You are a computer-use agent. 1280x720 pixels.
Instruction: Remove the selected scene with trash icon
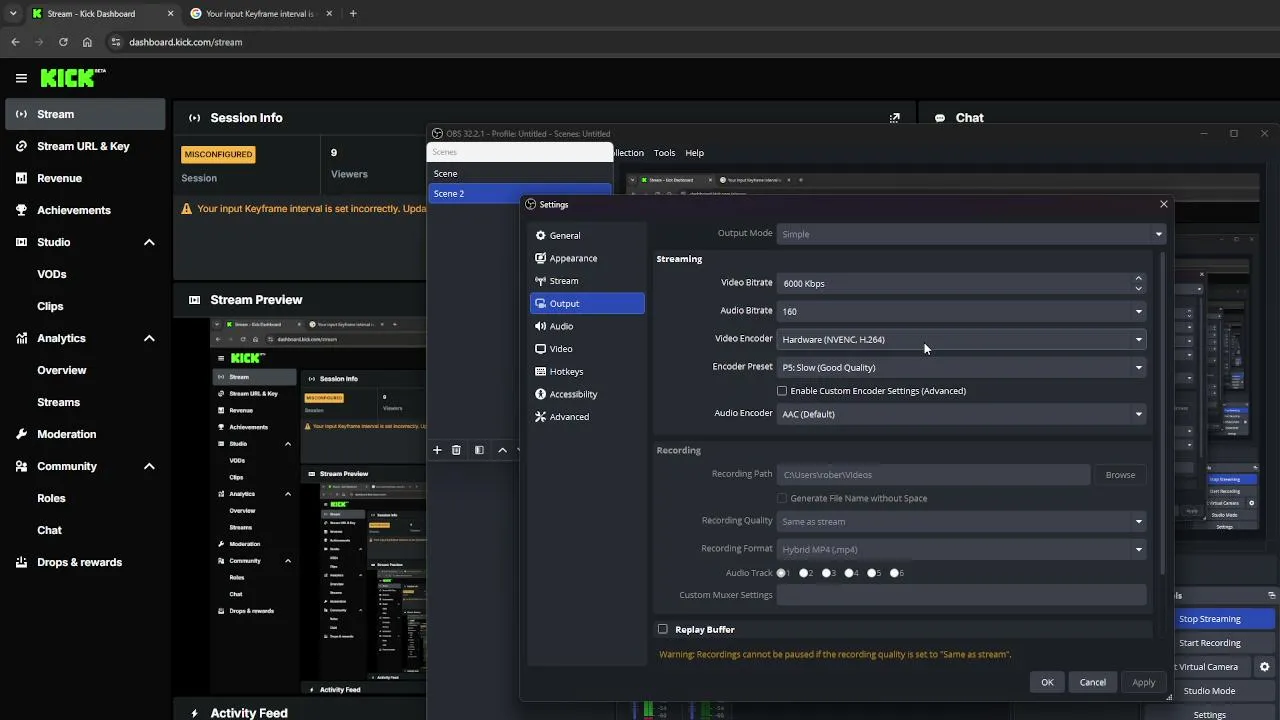pos(456,450)
